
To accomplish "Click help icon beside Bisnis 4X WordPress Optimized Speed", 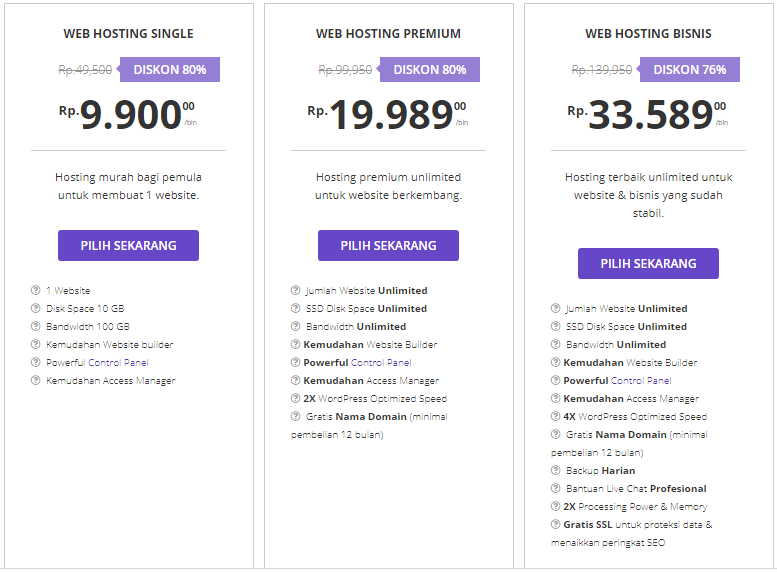I will [556, 417].
